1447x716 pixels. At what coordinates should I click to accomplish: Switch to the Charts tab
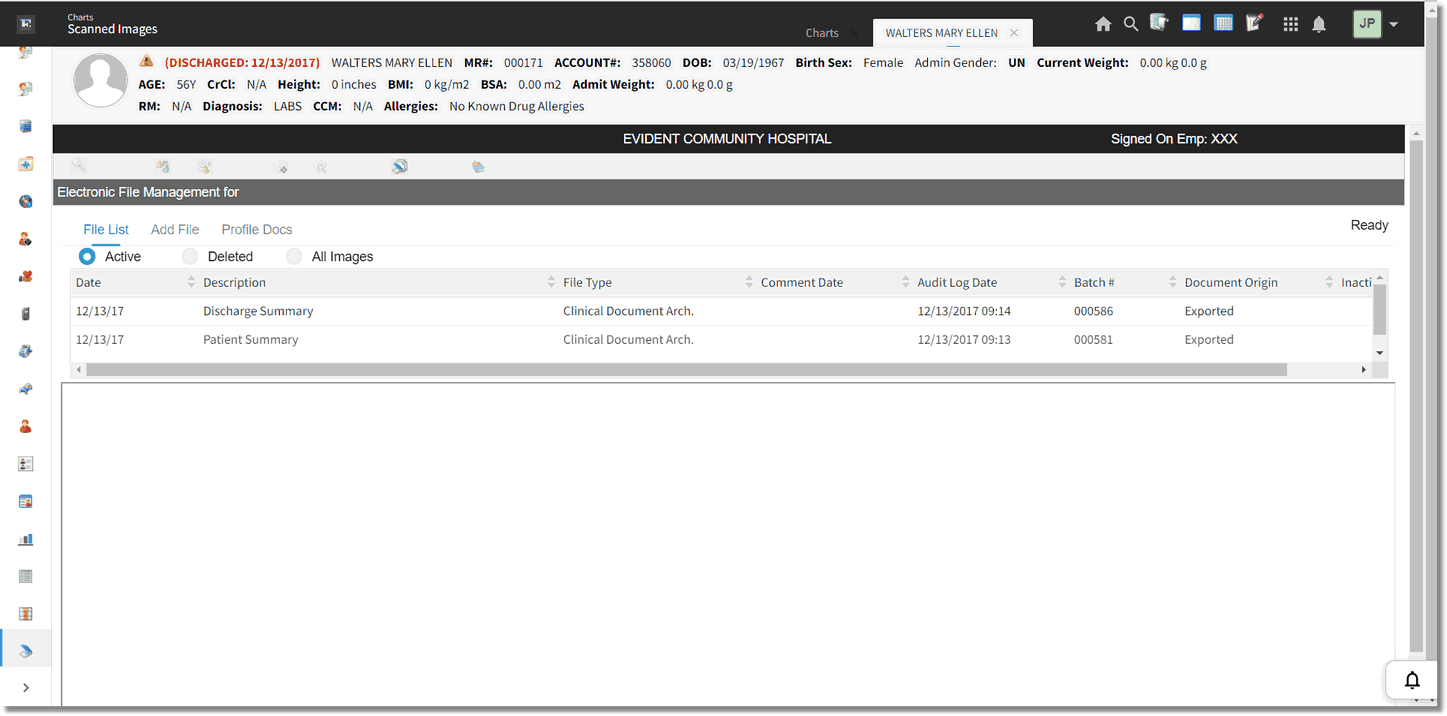[822, 33]
